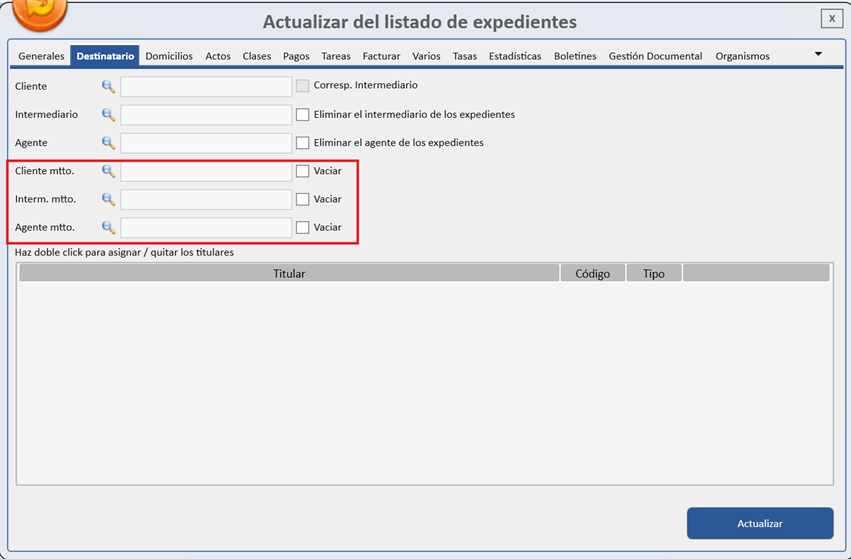
Task: Click the Actualizar button
Action: (x=760, y=523)
